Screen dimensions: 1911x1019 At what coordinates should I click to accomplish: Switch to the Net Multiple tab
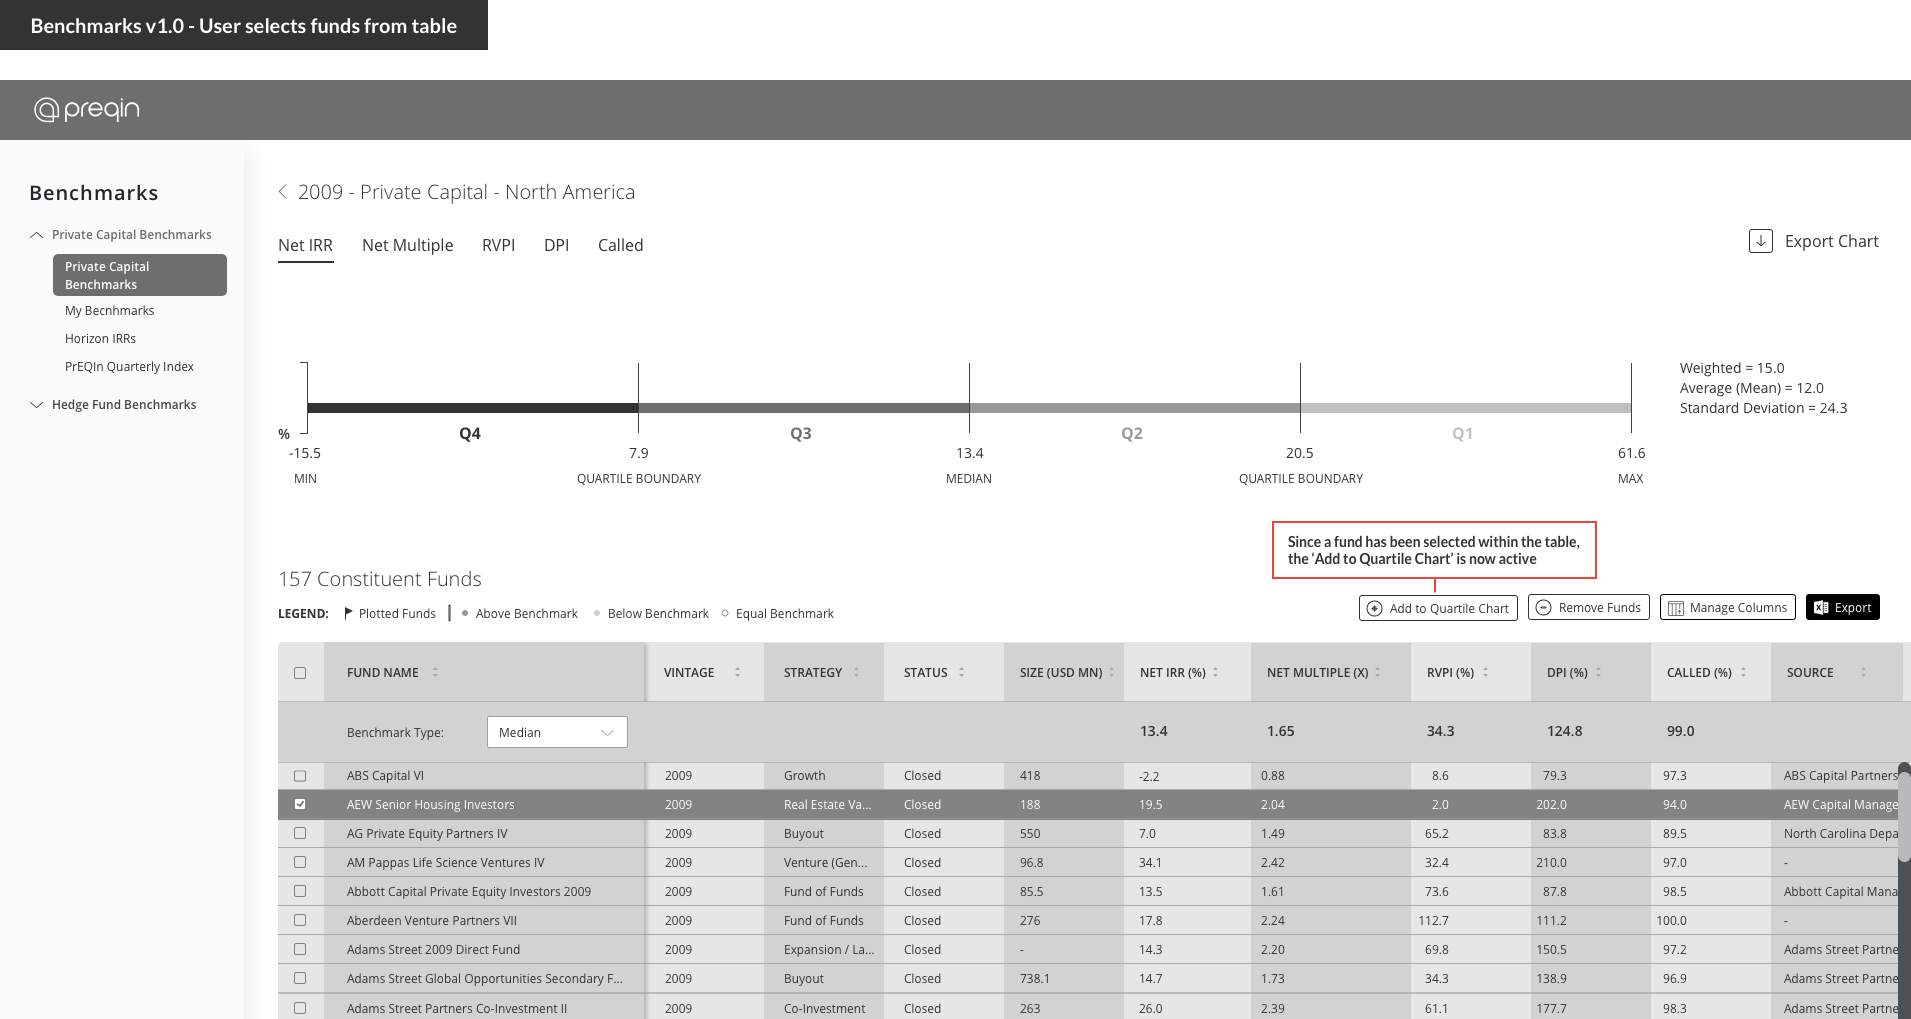(407, 245)
